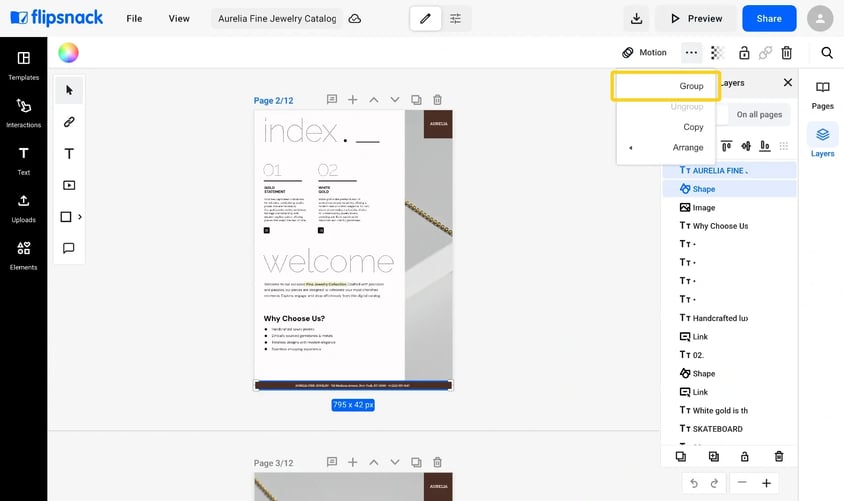Click the redo arrow
This screenshot has width=844, height=501.
pyautogui.click(x=714, y=483)
